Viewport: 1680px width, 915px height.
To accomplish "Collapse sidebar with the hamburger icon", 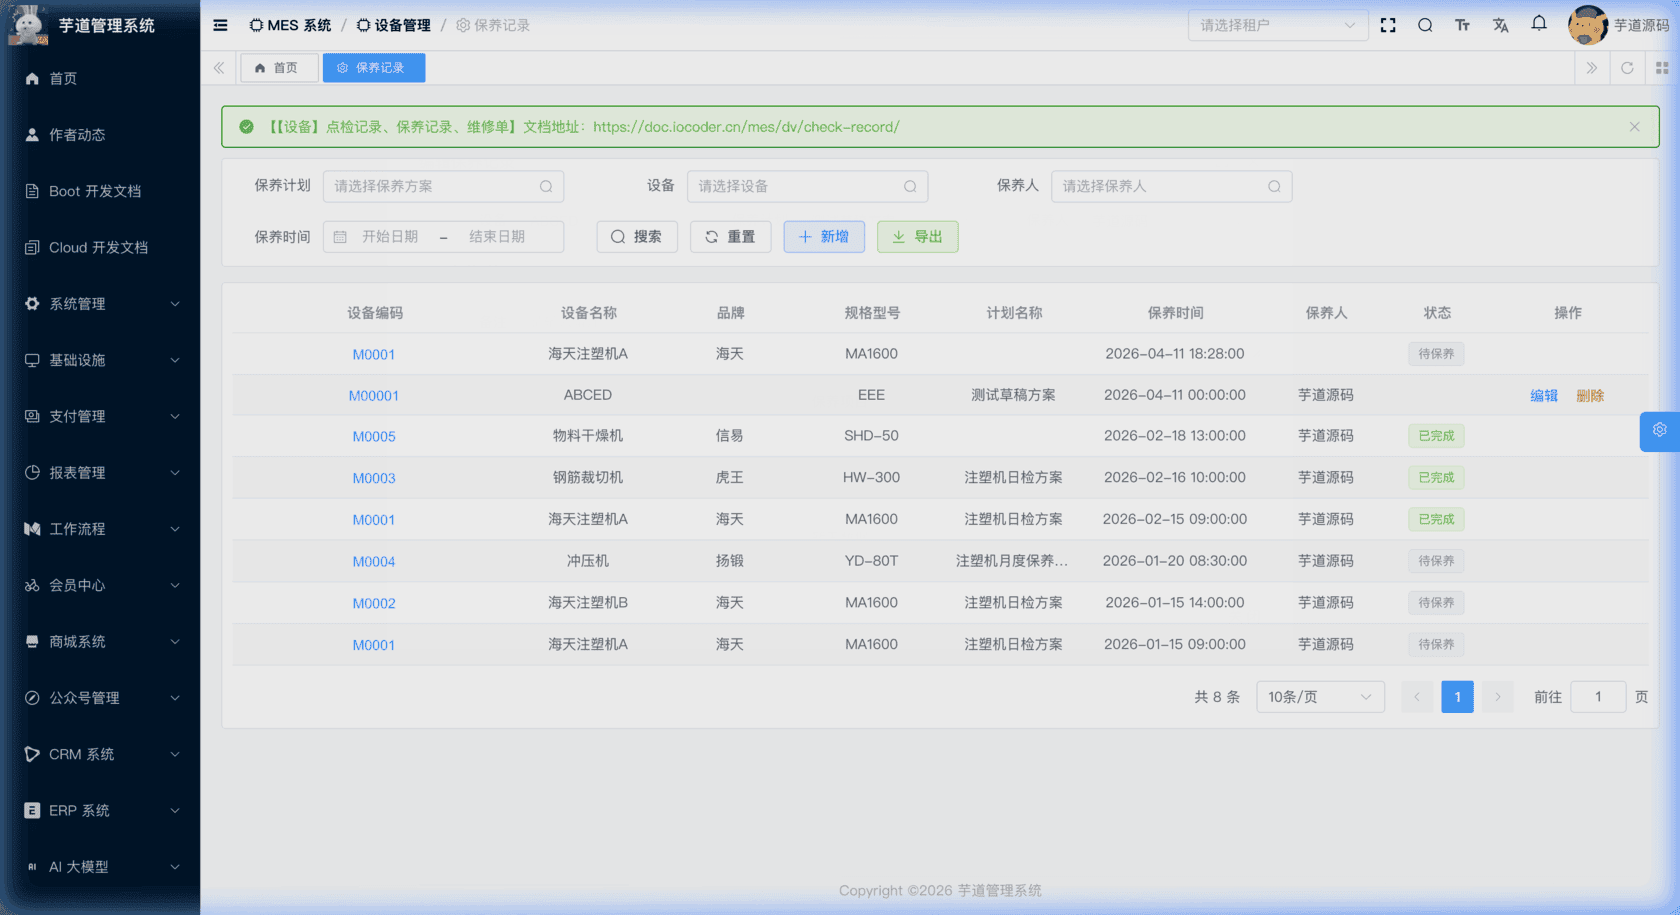I will coord(220,25).
